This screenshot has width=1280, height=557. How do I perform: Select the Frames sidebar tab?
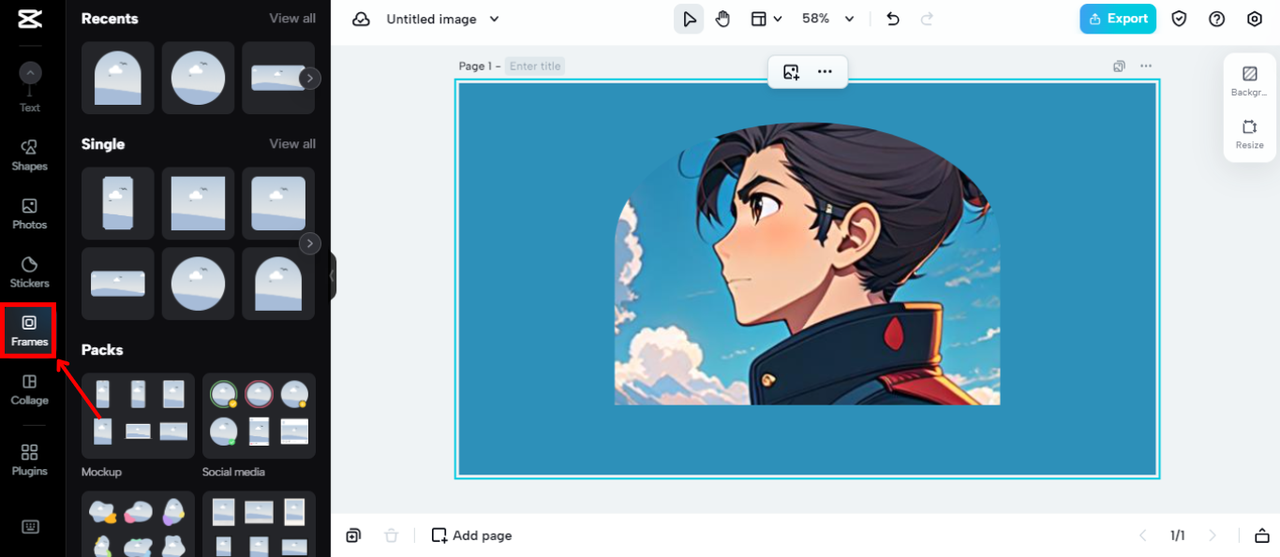[x=30, y=331]
